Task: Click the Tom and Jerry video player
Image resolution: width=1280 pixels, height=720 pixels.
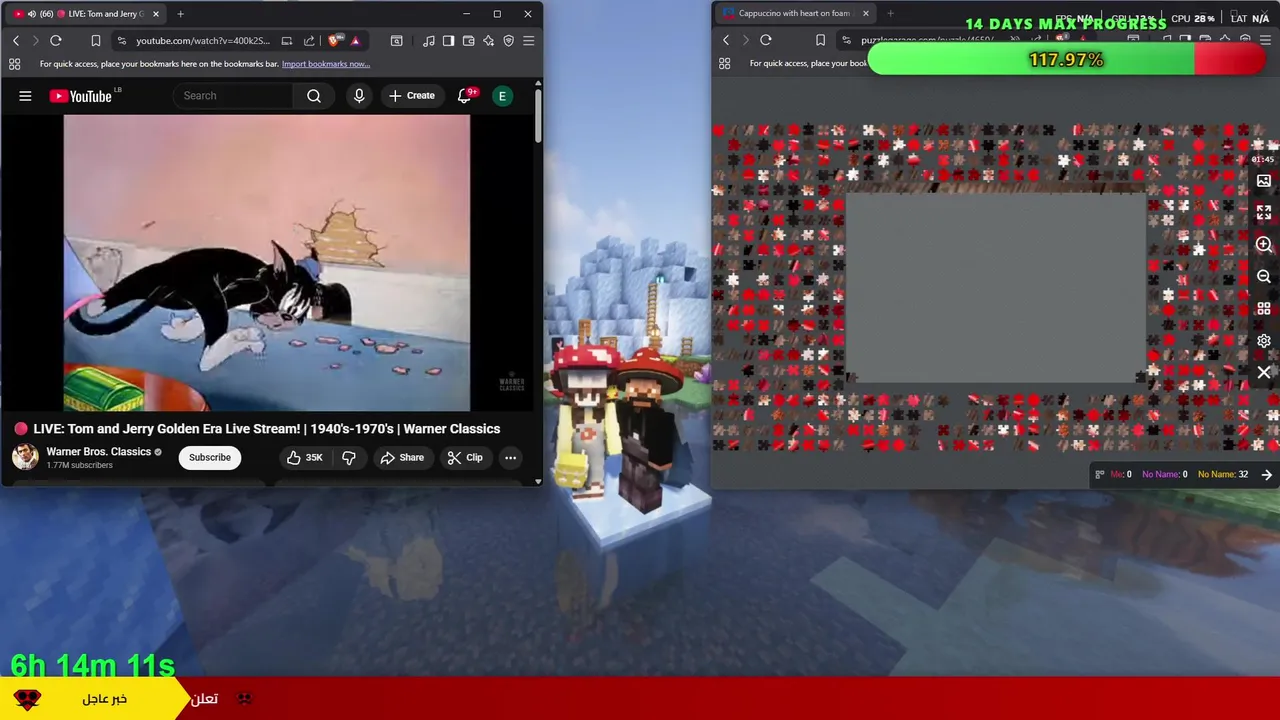Action: [x=267, y=263]
